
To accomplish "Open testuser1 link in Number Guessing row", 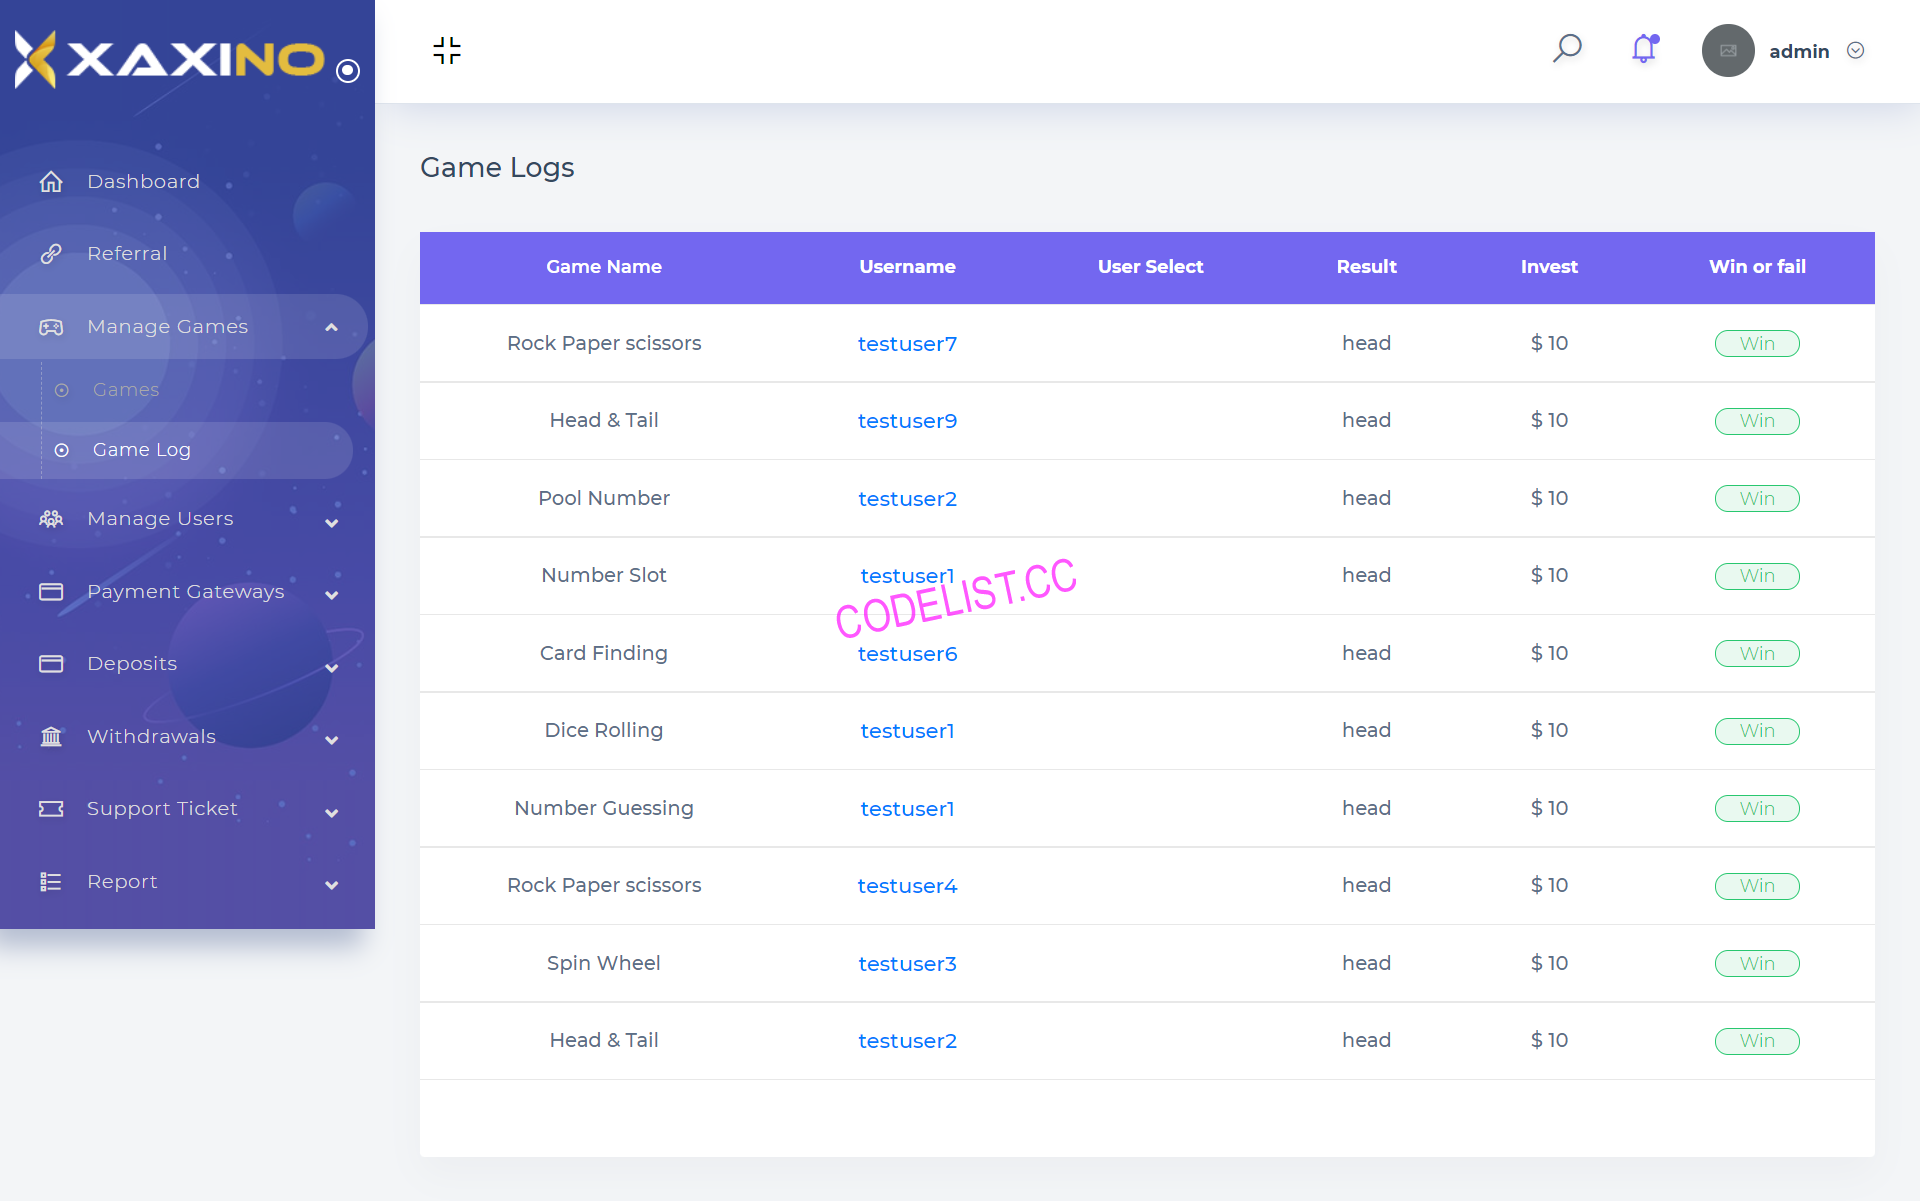I will 907,809.
